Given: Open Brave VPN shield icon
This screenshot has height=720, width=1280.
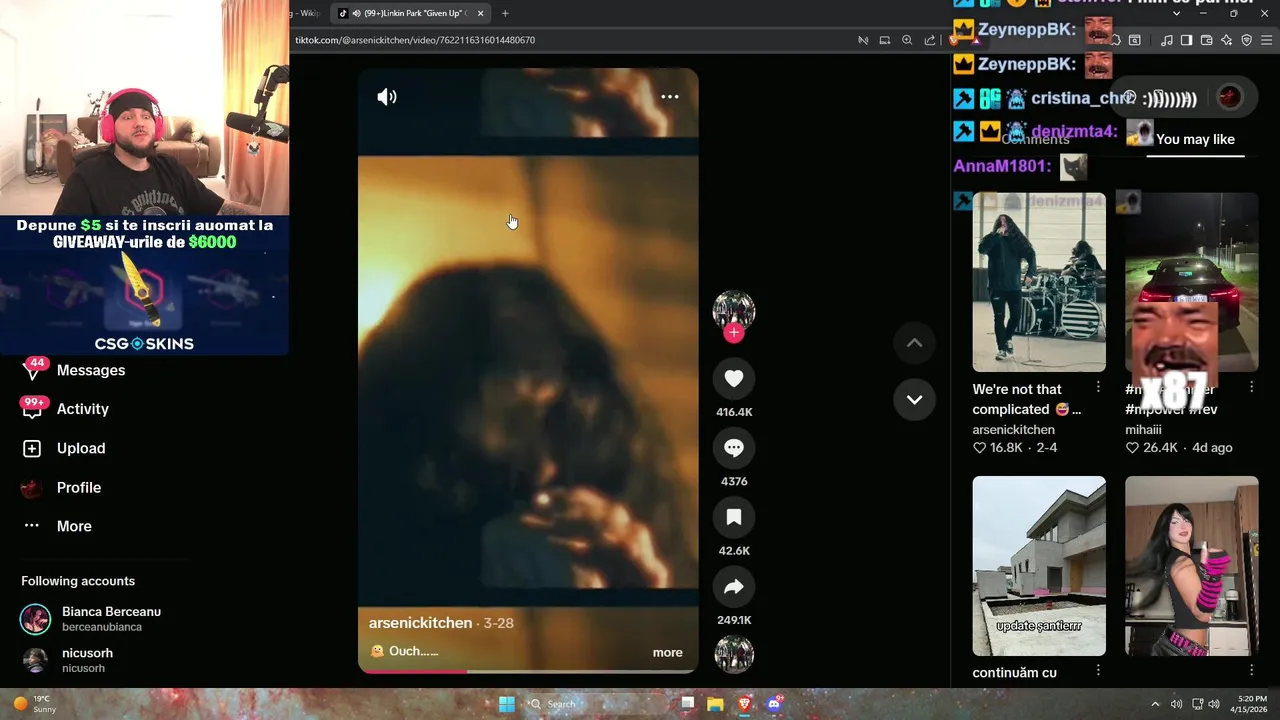Looking at the screenshot, I should 1246,40.
